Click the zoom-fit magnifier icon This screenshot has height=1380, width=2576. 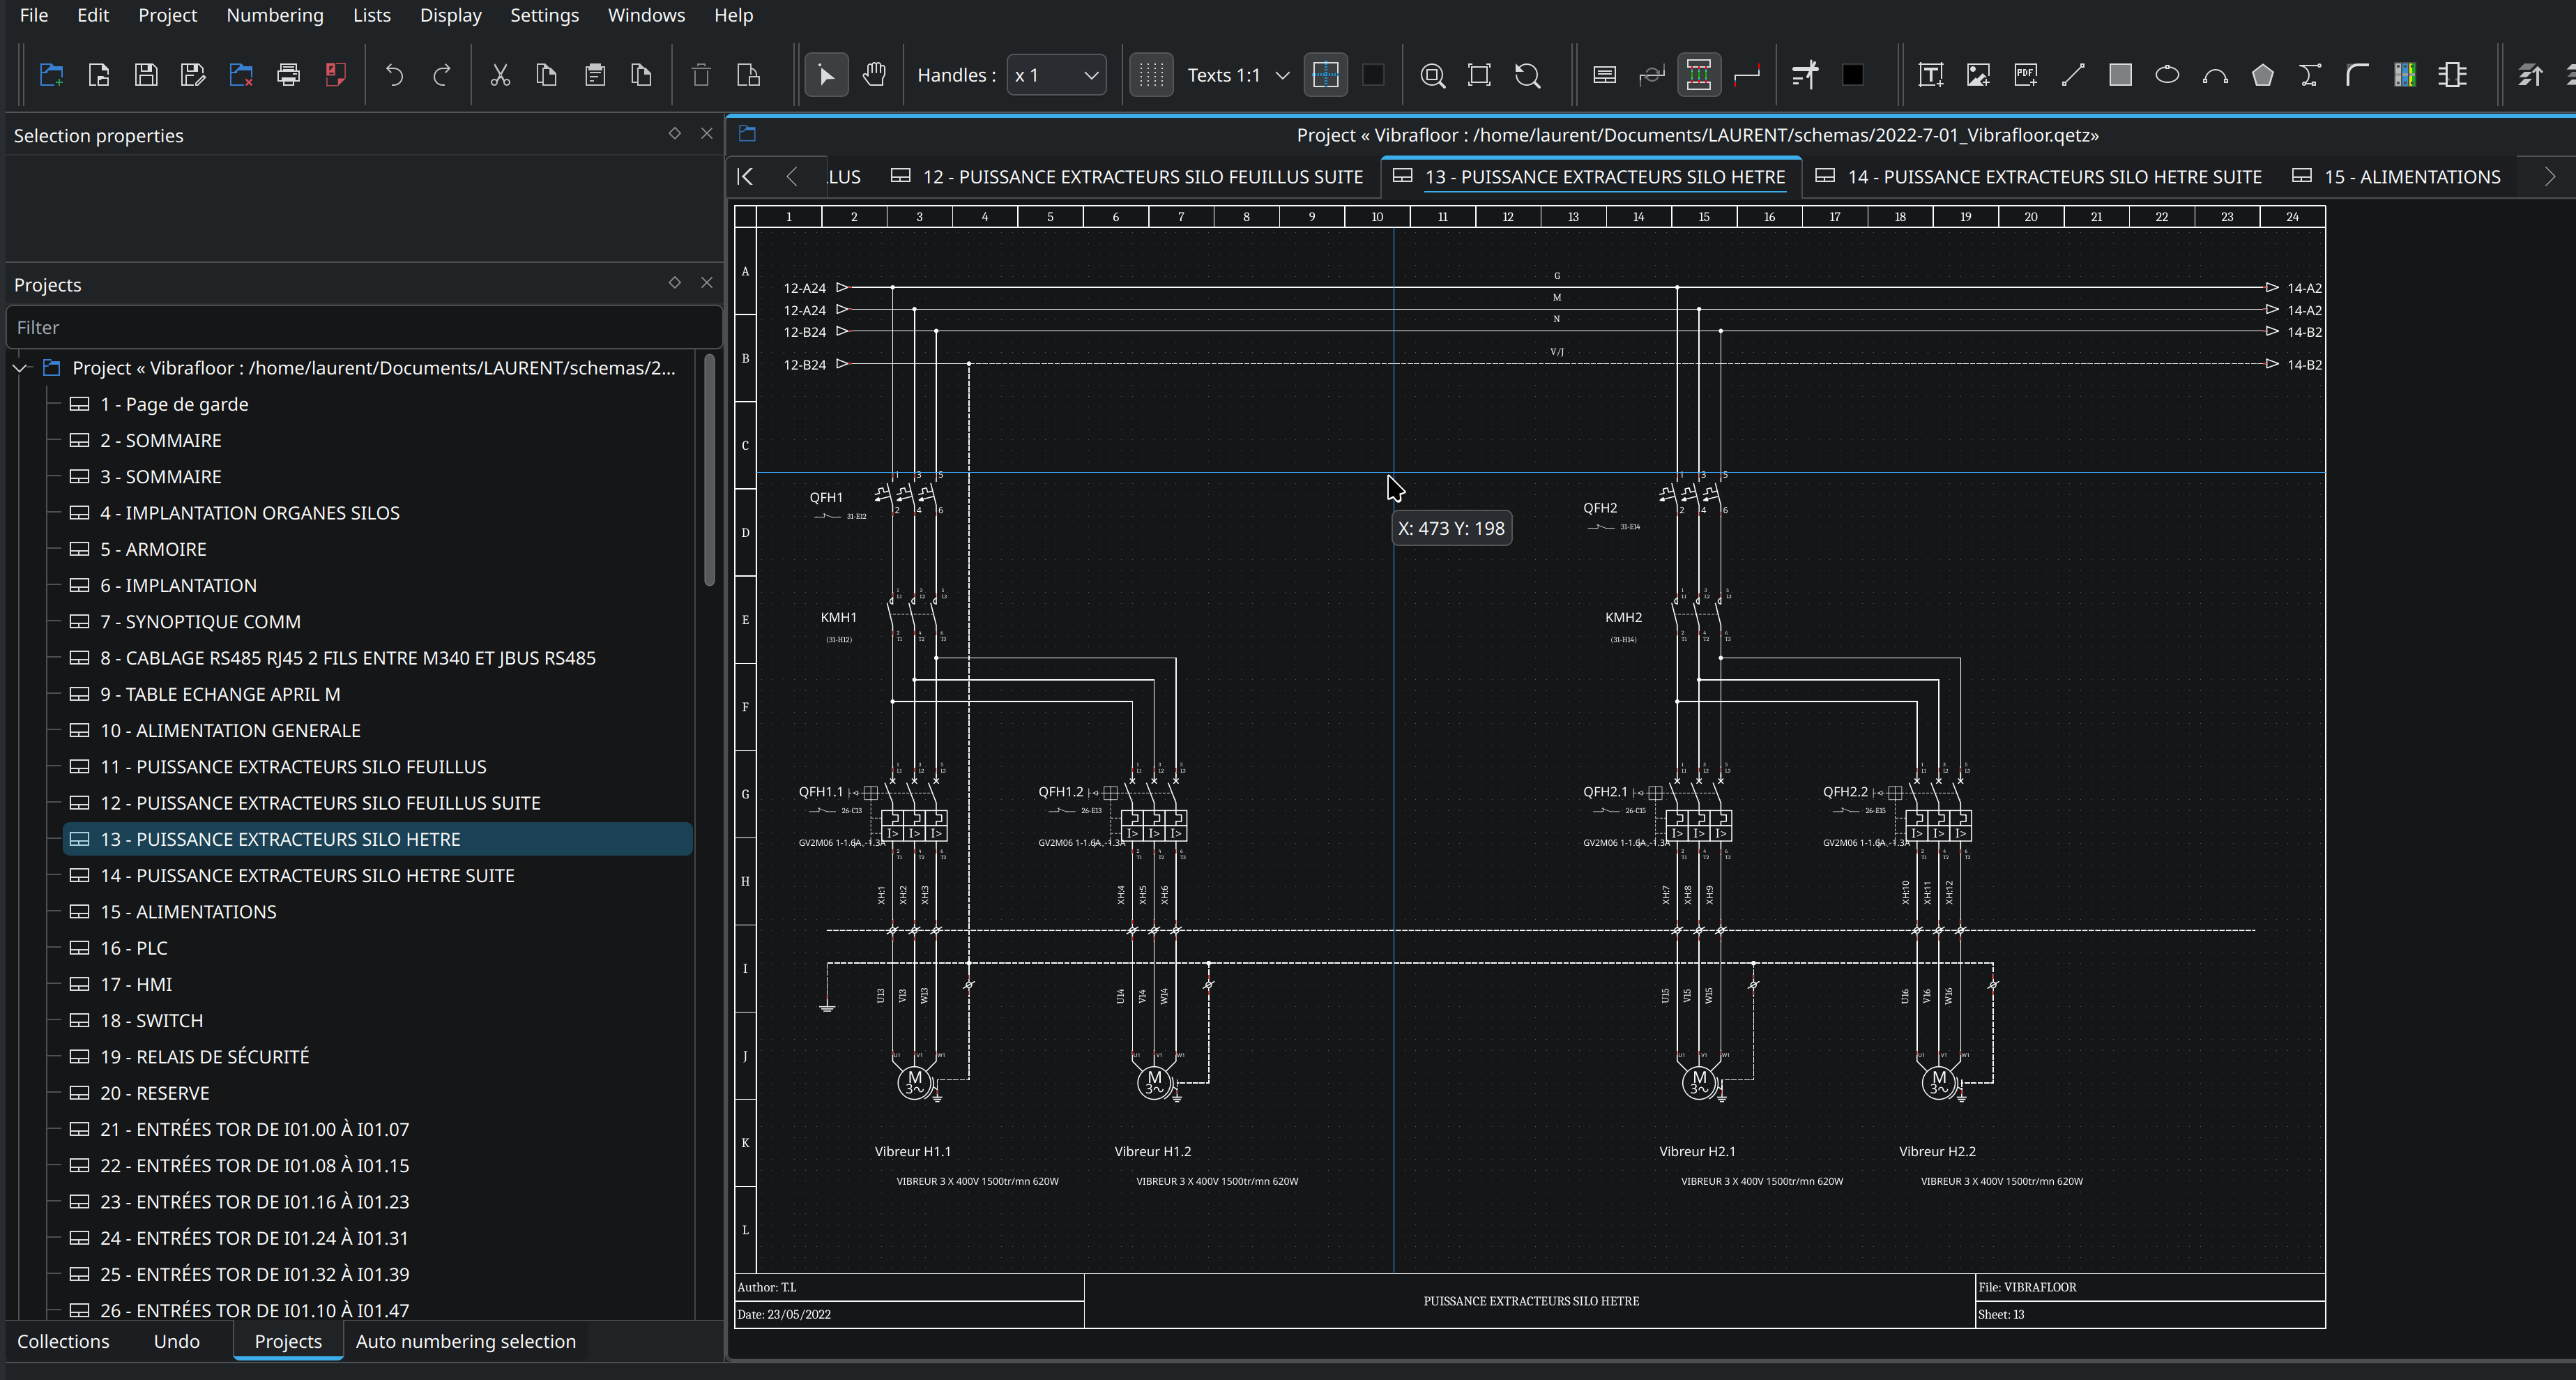(x=1432, y=75)
